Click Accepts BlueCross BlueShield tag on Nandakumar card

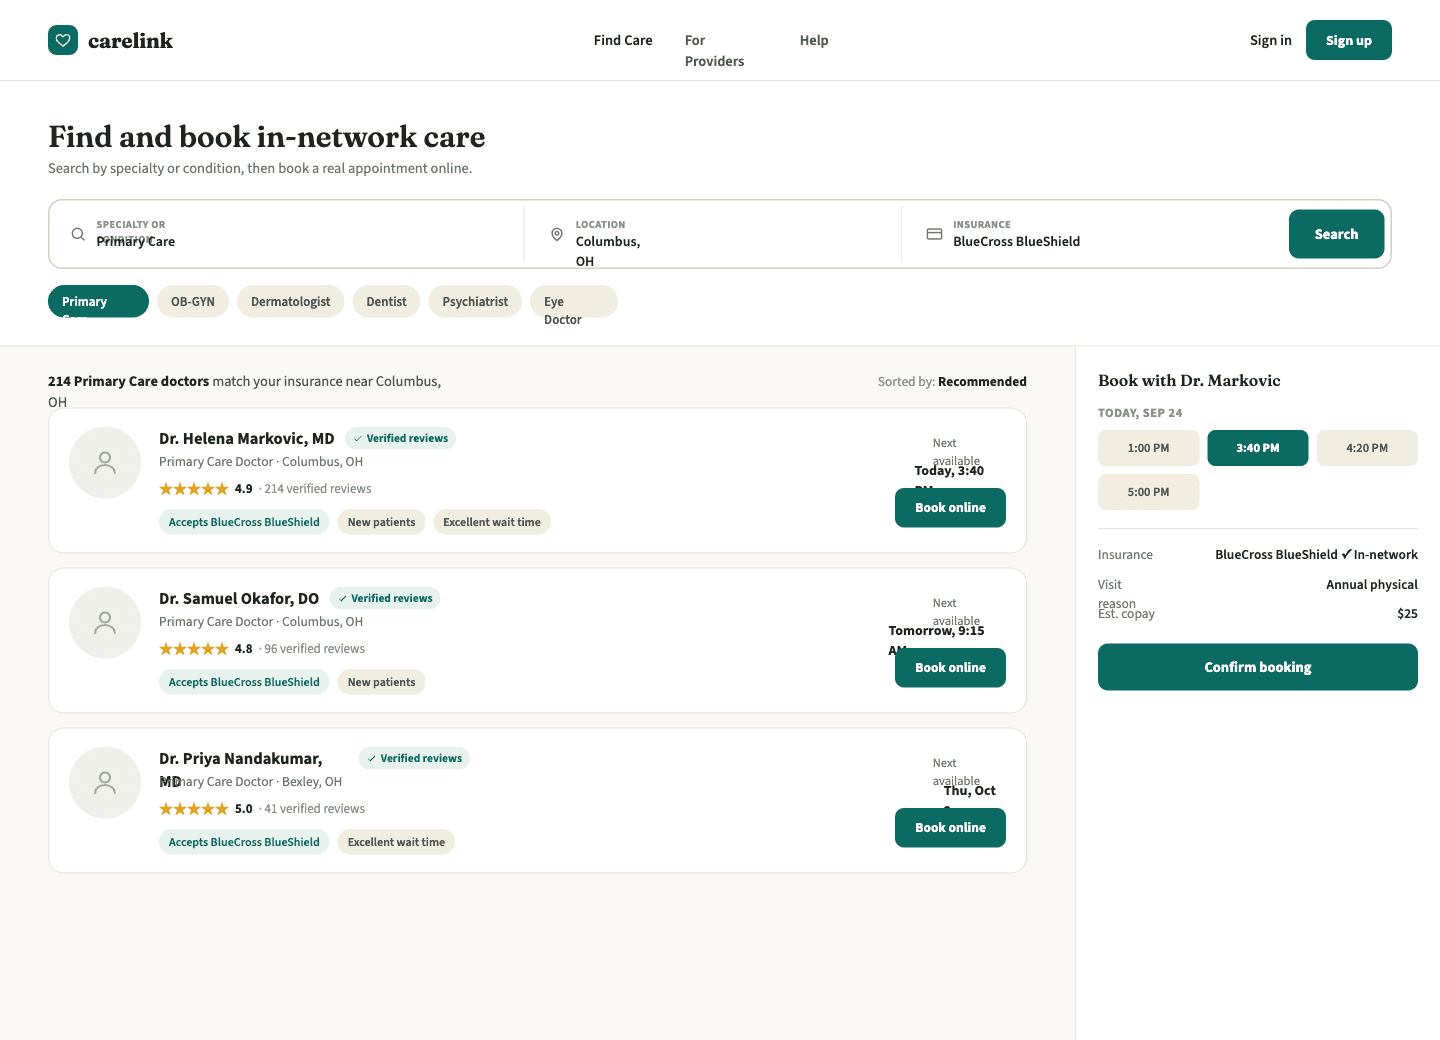coord(244,842)
